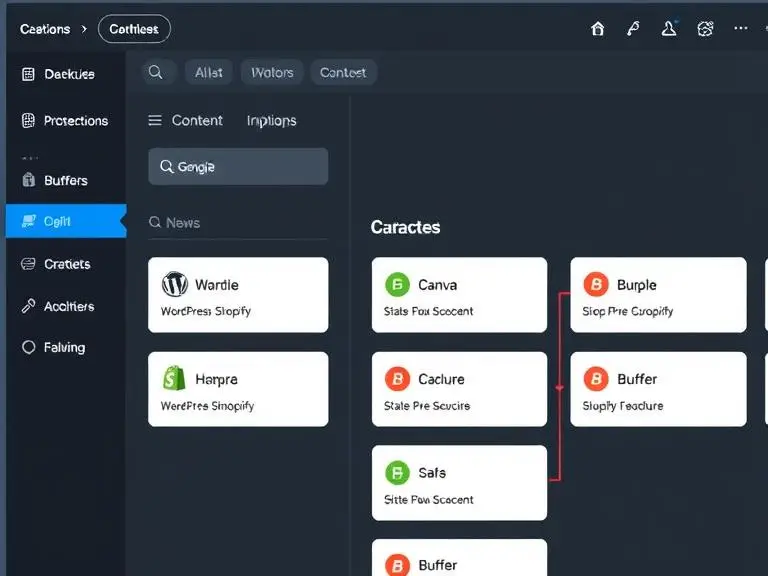Open the Buffer Slopify Feadure card
The width and height of the screenshot is (768, 576).
658,389
